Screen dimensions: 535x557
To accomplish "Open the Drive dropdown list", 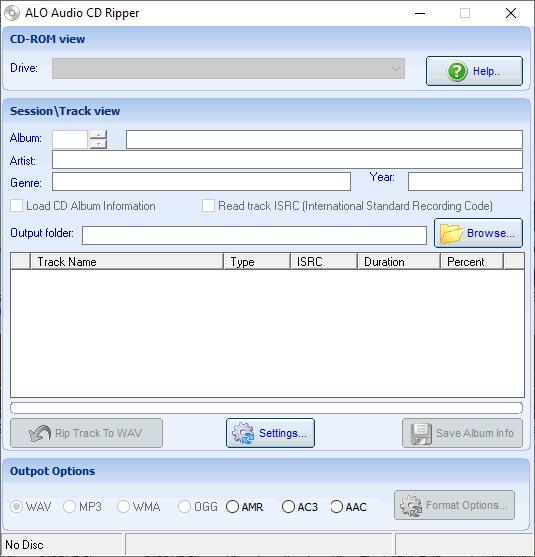I will coord(228,69).
